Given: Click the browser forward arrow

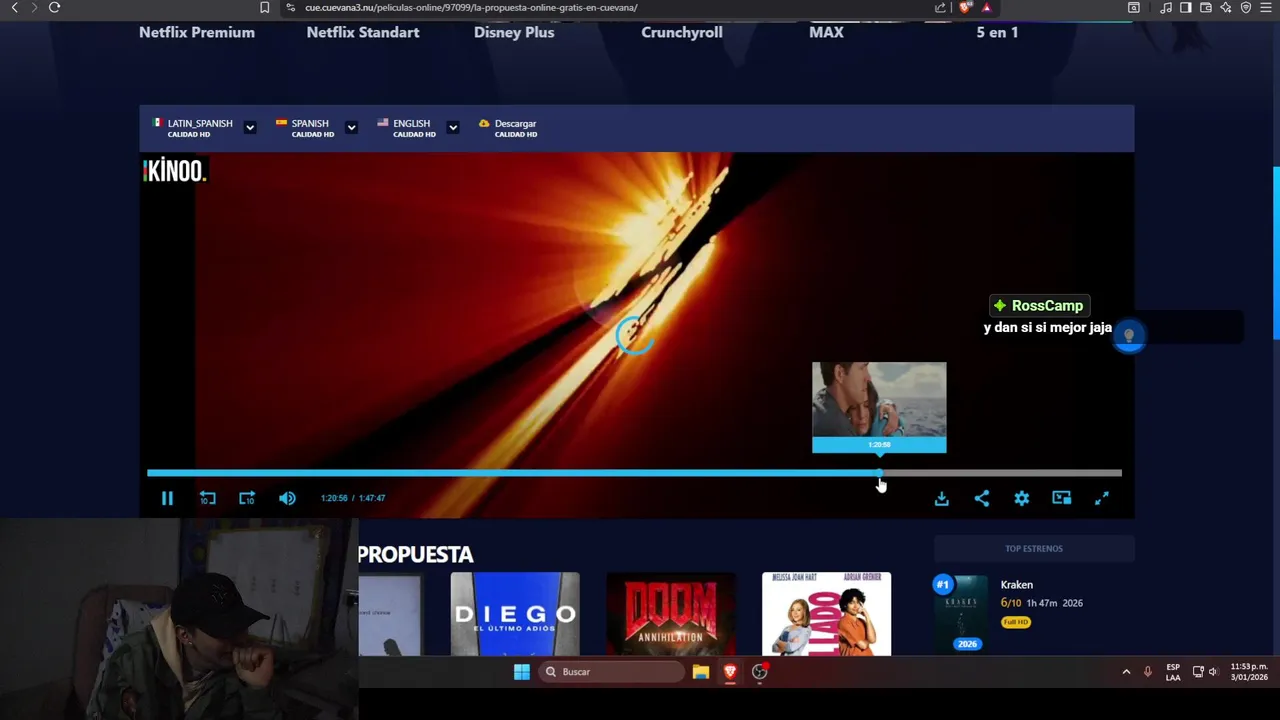Looking at the screenshot, I should (34, 8).
